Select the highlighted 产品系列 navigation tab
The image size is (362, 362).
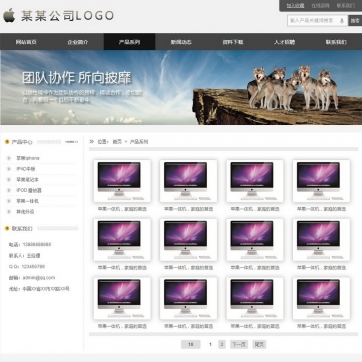pyautogui.click(x=129, y=42)
